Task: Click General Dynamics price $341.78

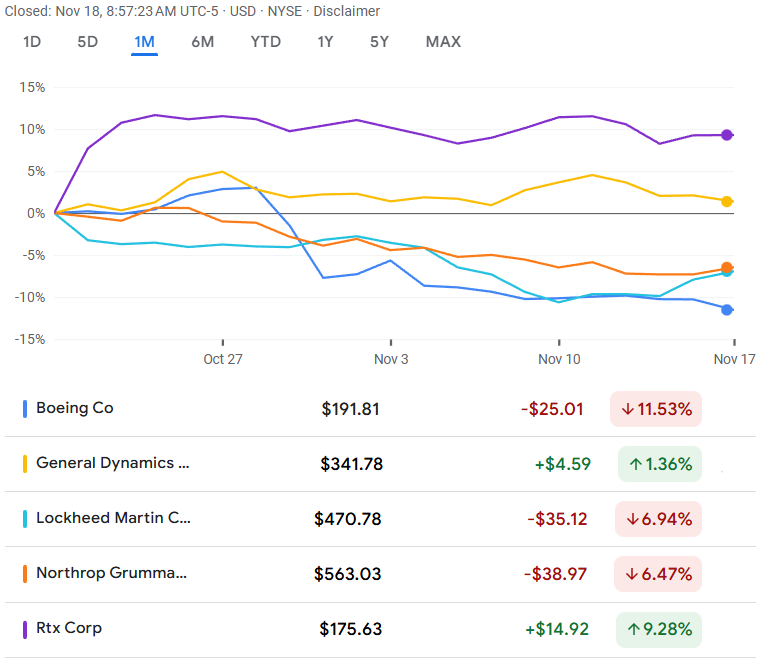Action: [351, 464]
